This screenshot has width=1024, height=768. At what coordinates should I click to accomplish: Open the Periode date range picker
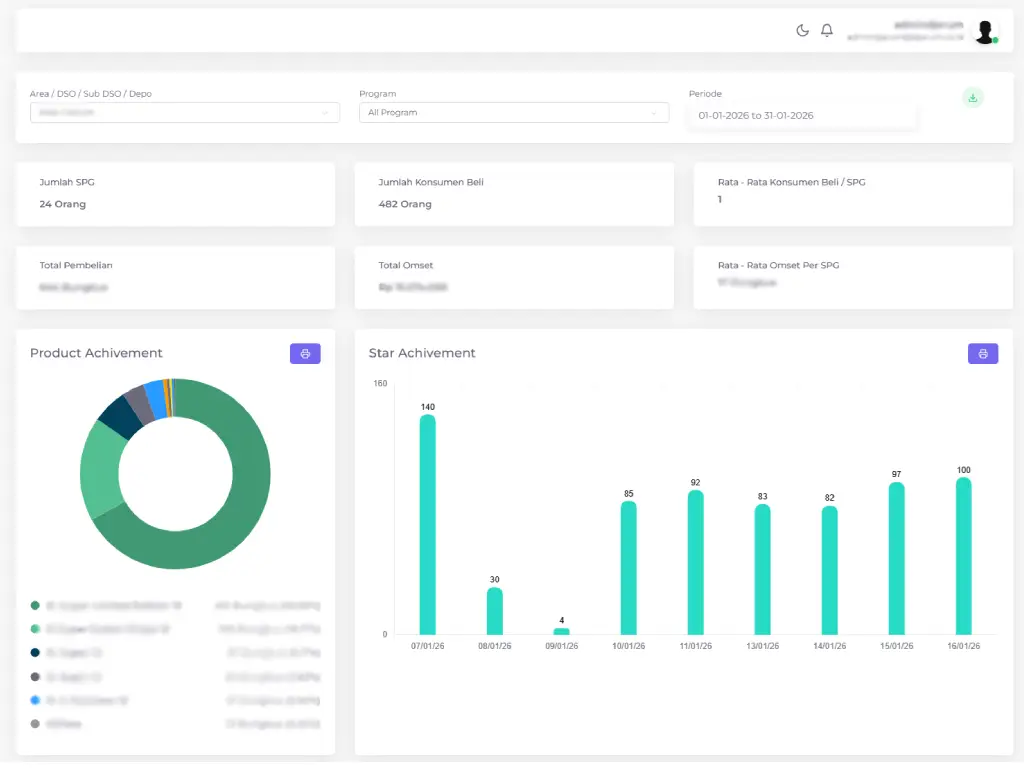pos(802,116)
